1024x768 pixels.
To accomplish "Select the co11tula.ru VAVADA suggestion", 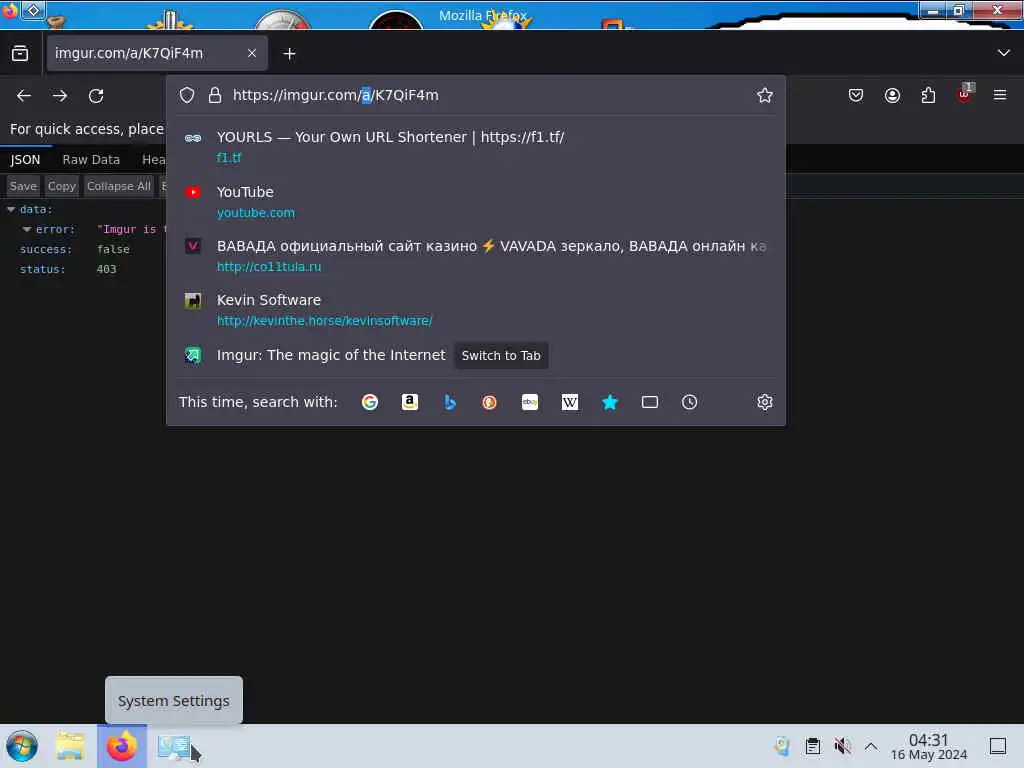I will (475, 256).
